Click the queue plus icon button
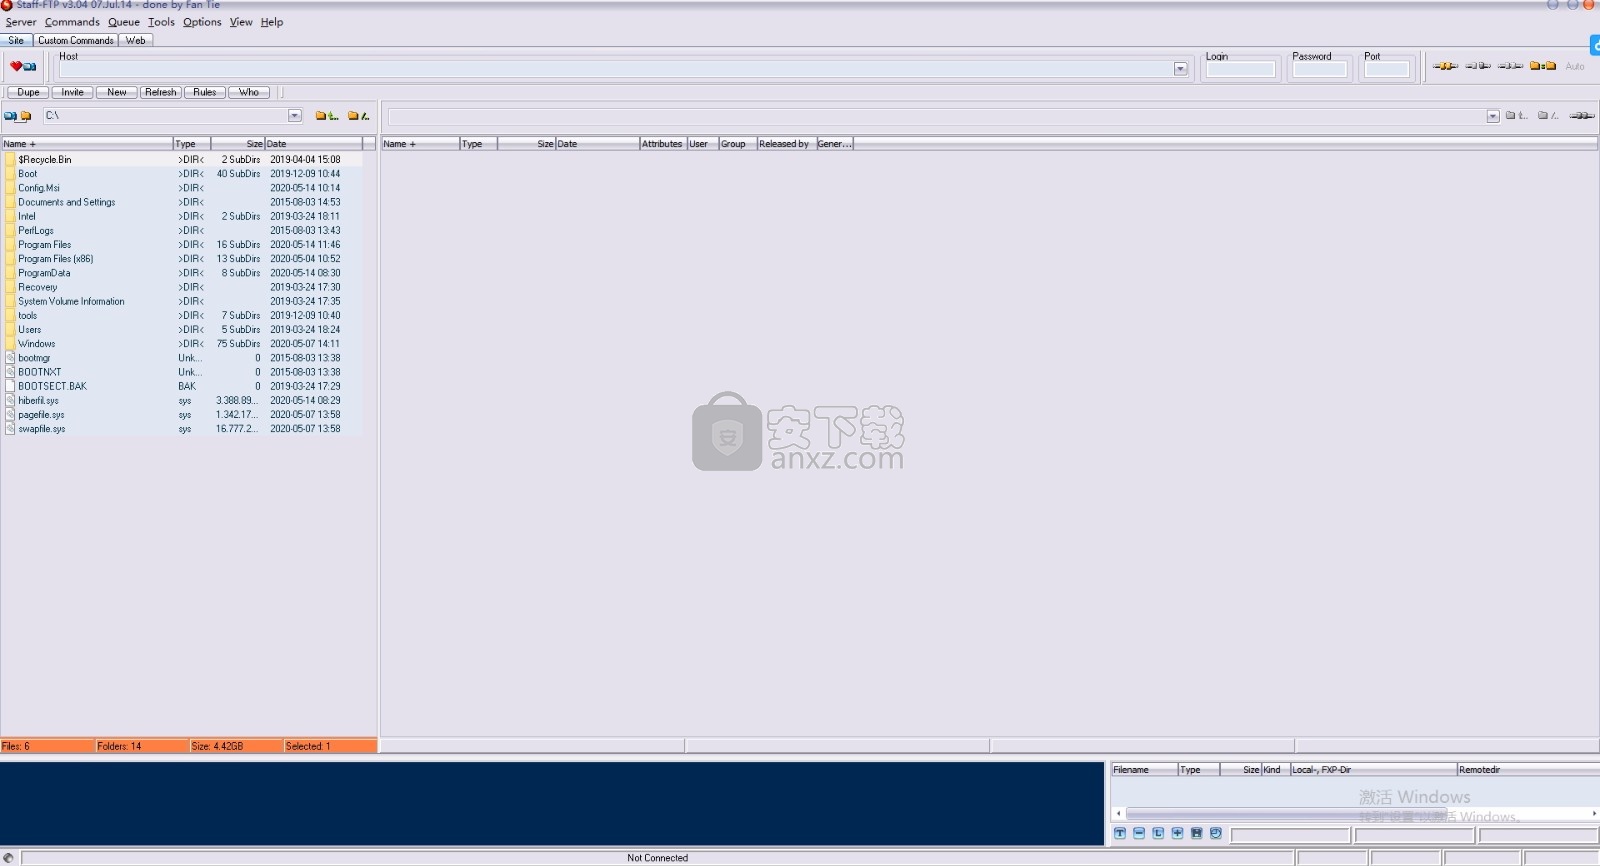Screen dimensions: 1600x866 point(1177,833)
